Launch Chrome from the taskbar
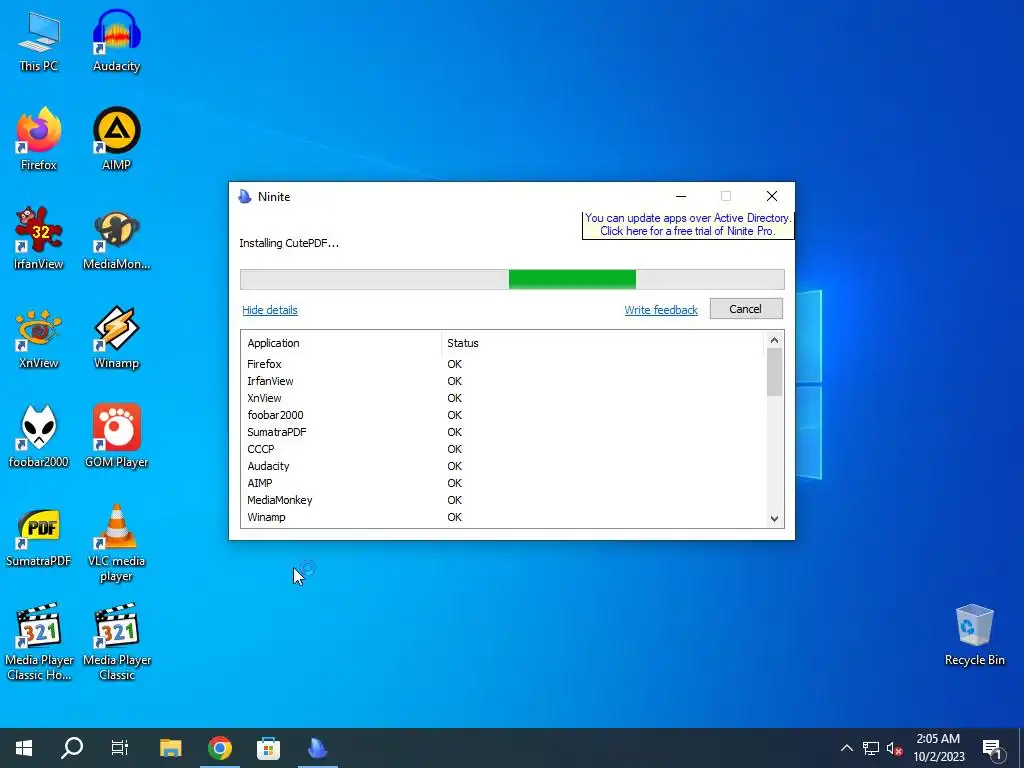Viewport: 1024px width, 768px height. 220,748
